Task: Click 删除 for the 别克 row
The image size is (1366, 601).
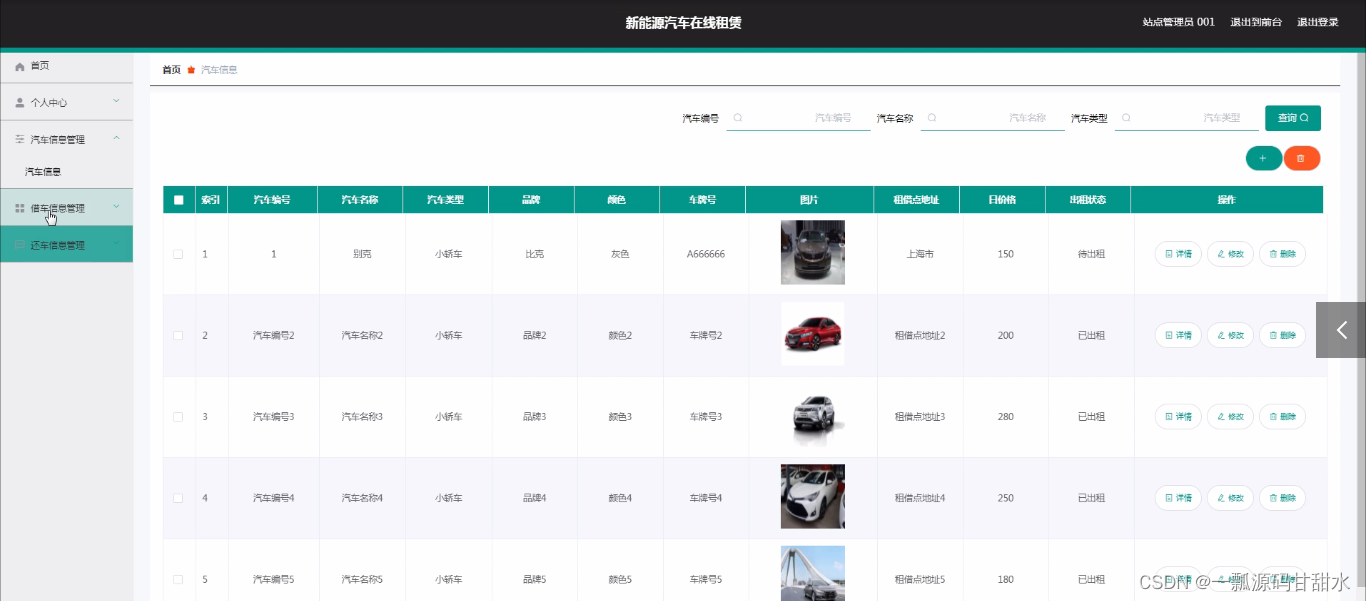Action: (1282, 254)
